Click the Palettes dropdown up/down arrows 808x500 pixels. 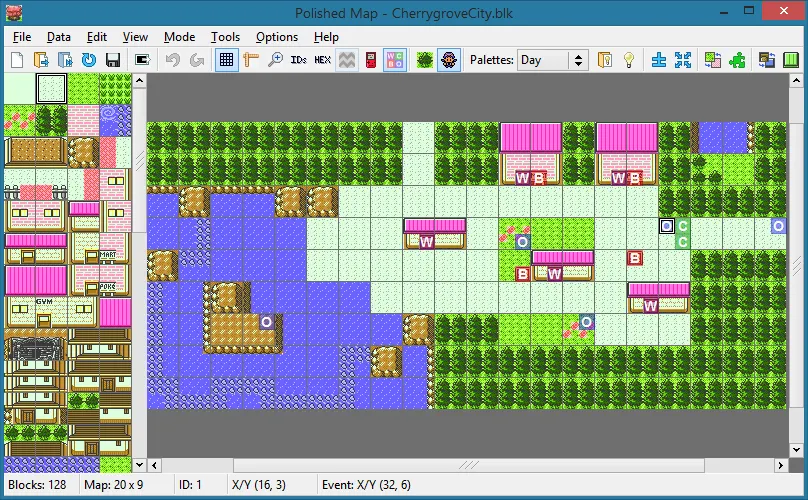pyautogui.click(x=578, y=60)
